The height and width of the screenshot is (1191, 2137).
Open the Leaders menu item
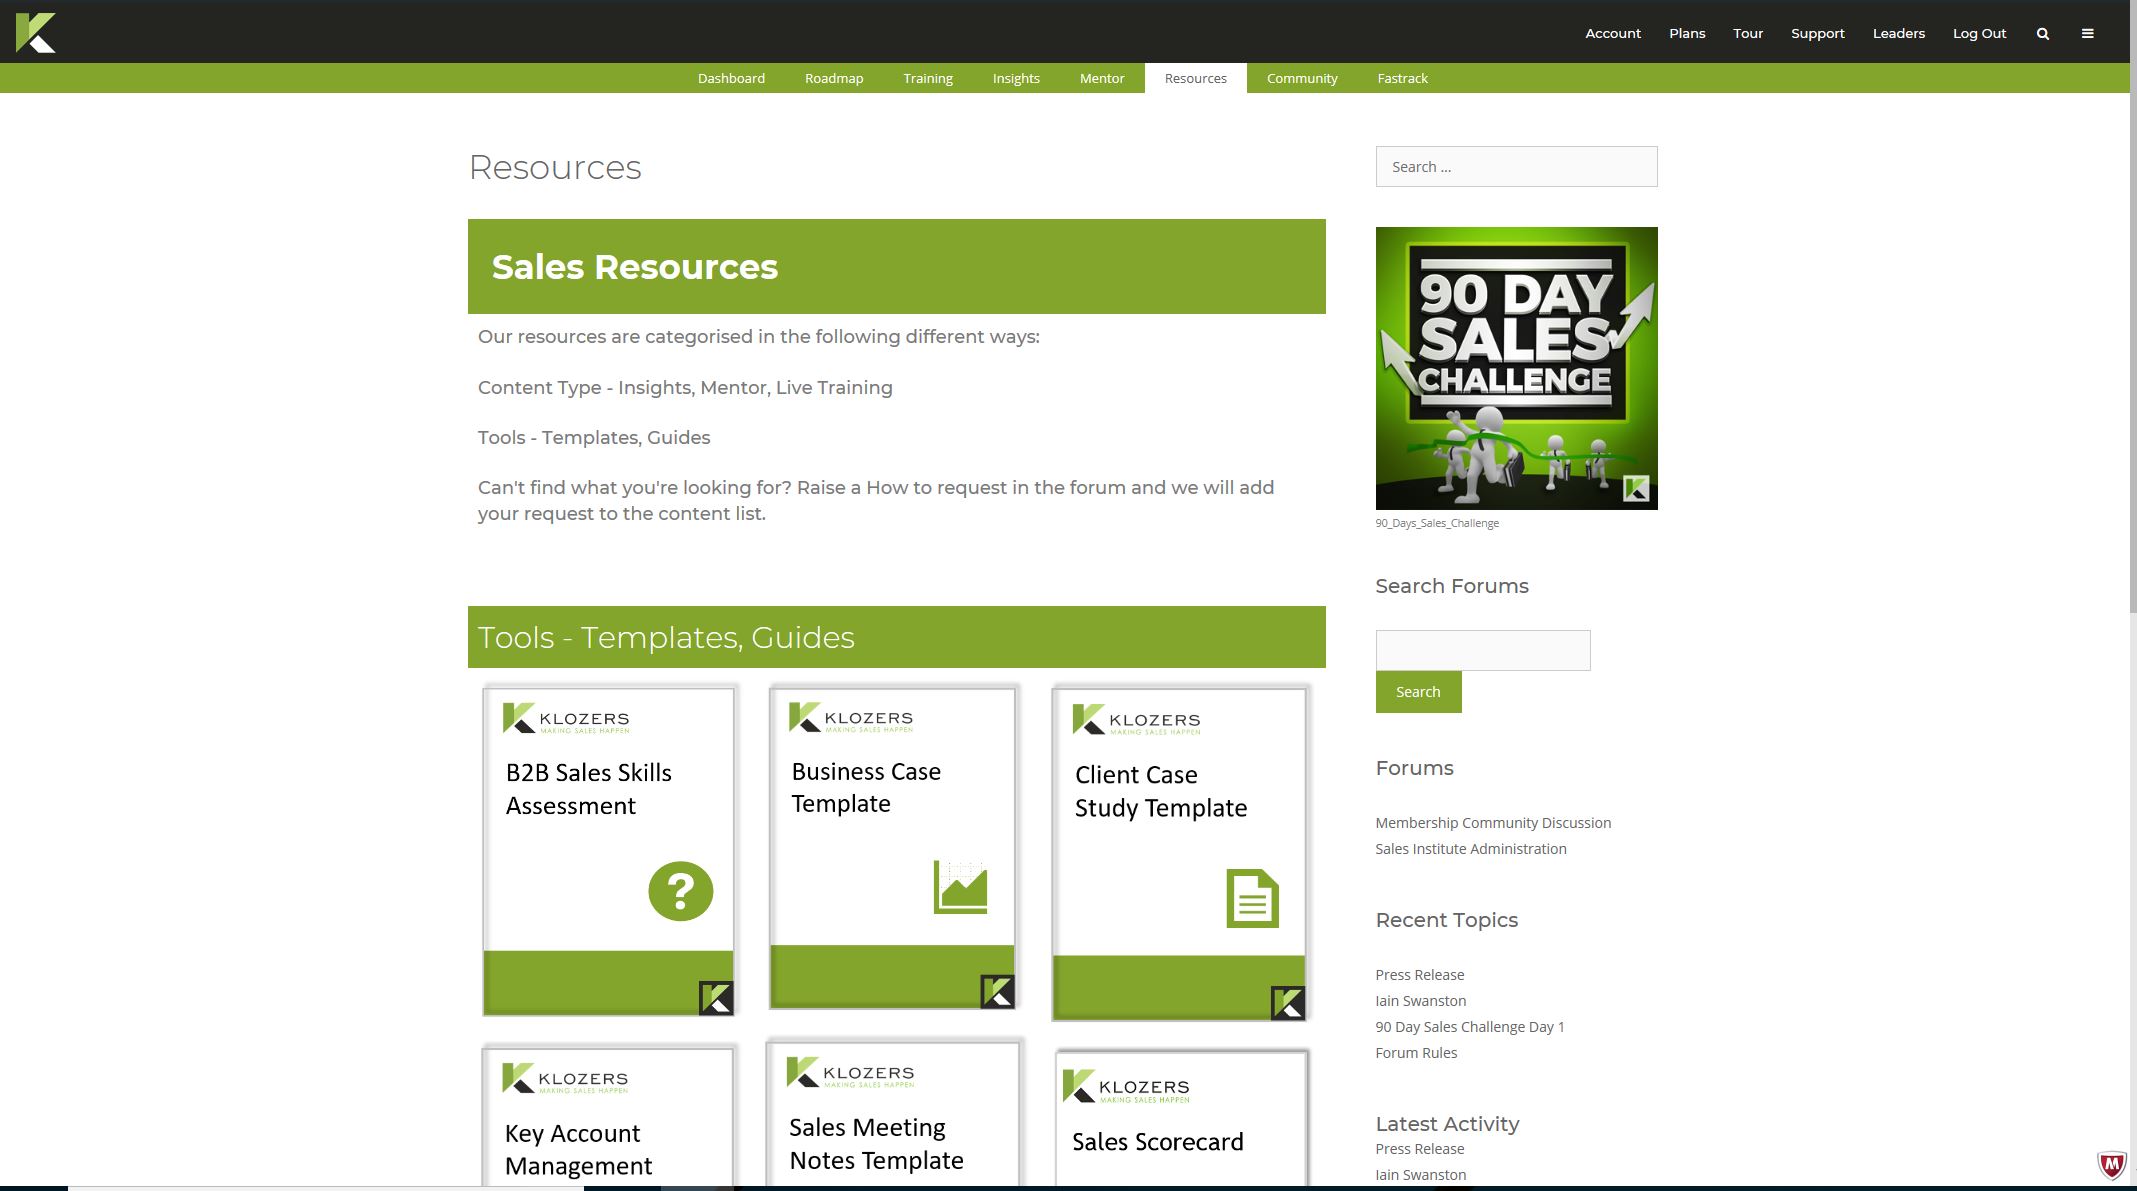(1898, 33)
